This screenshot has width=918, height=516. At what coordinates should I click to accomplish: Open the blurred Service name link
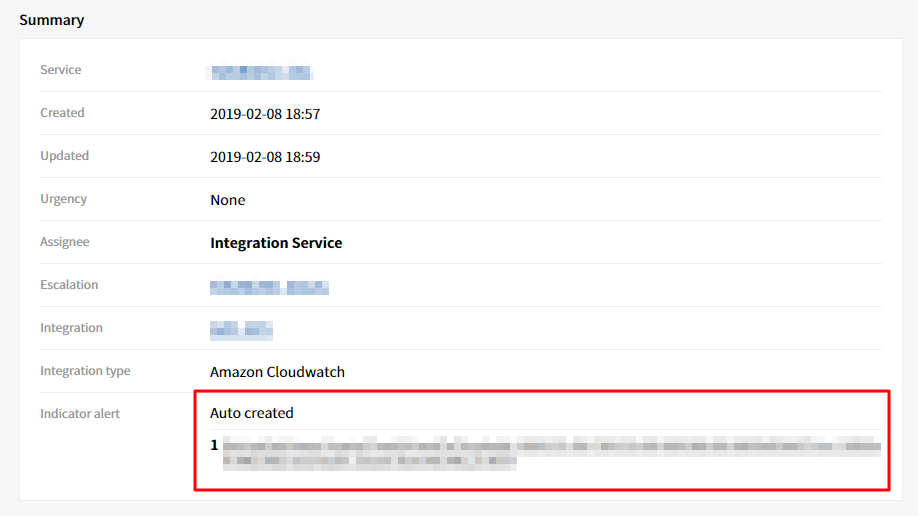tap(260, 72)
